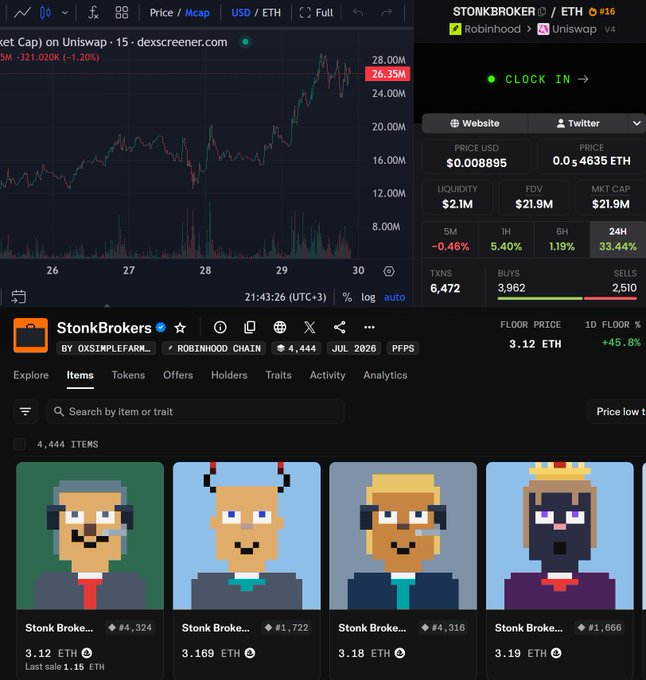Select the 24H timeframe stats
646x680 pixels.
pyautogui.click(x=618, y=239)
